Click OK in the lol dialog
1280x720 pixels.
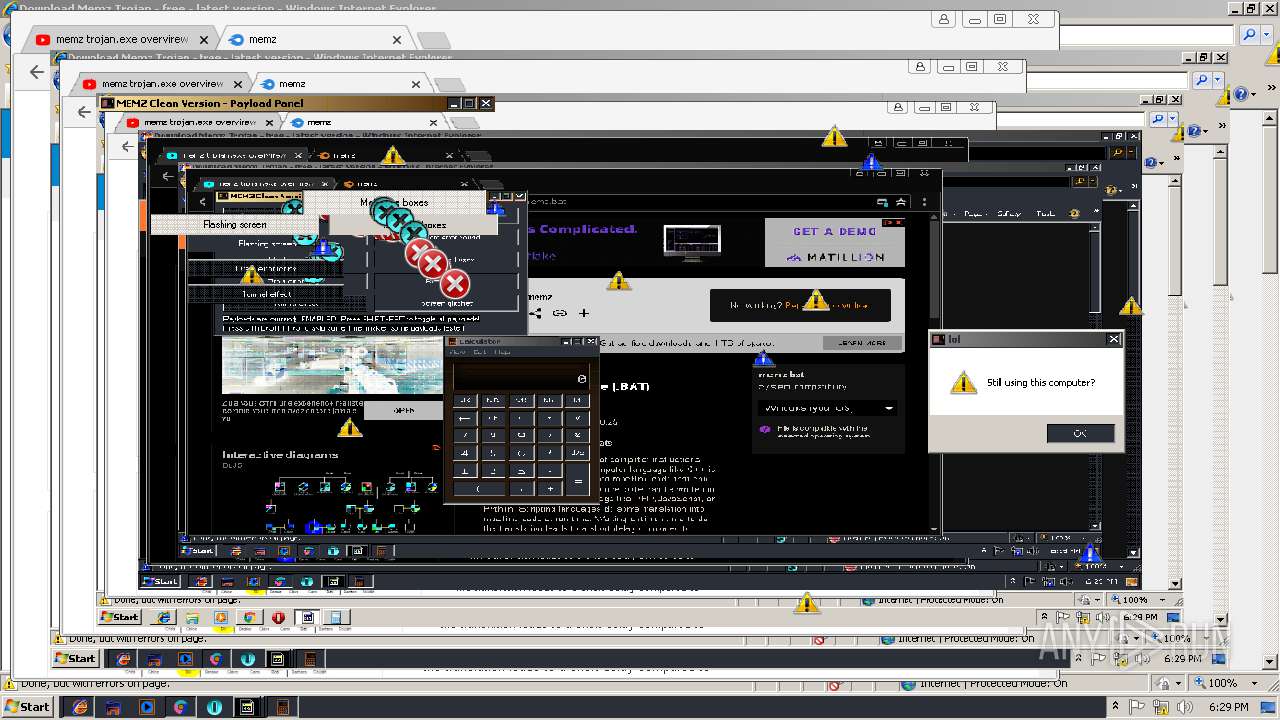pyautogui.click(x=1080, y=433)
